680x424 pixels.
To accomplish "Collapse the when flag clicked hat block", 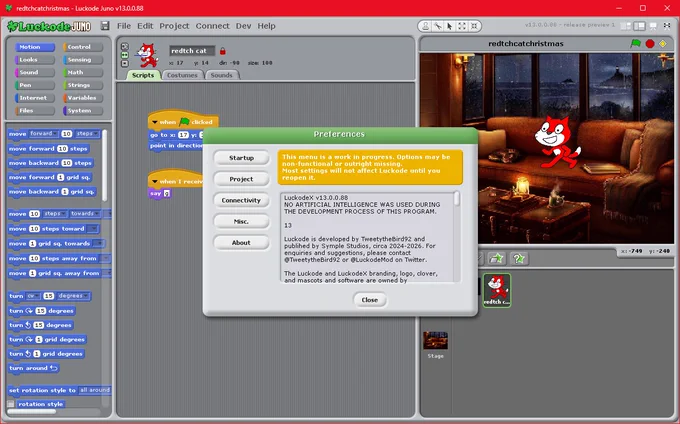I will 155,122.
